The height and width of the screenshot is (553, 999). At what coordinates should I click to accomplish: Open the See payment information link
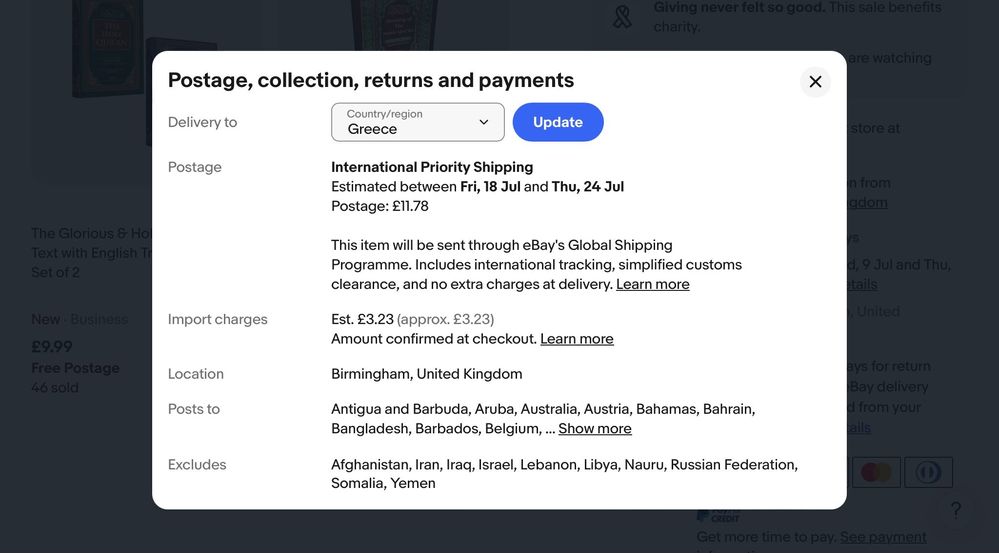point(883,537)
